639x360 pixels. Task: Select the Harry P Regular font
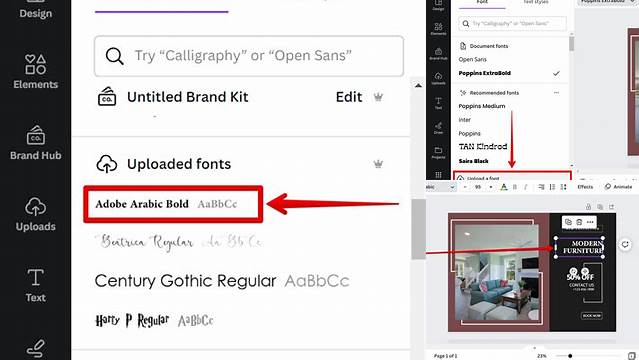tap(154, 320)
